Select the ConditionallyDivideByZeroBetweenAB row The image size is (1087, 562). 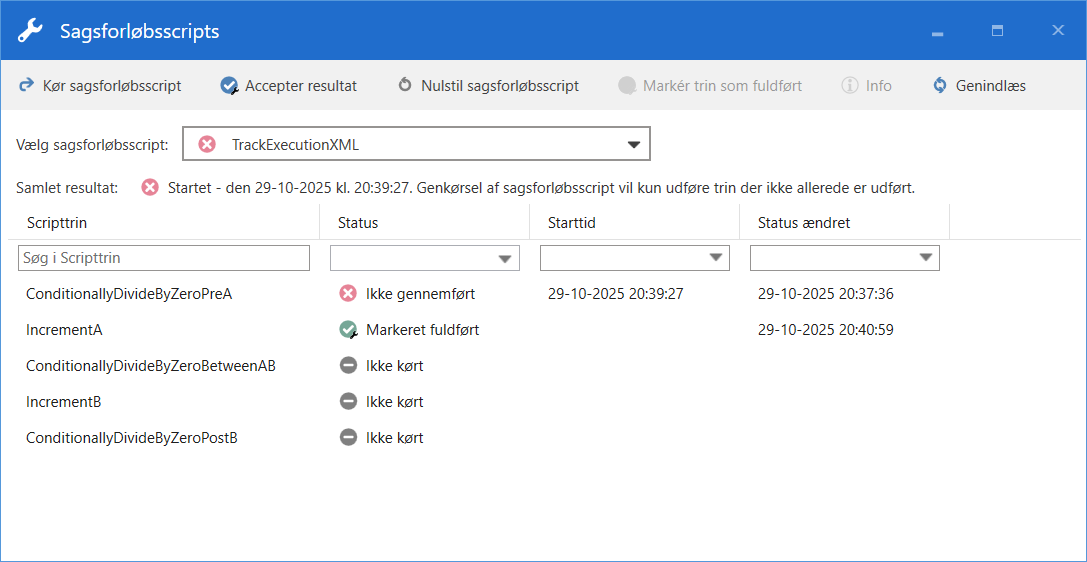point(150,366)
